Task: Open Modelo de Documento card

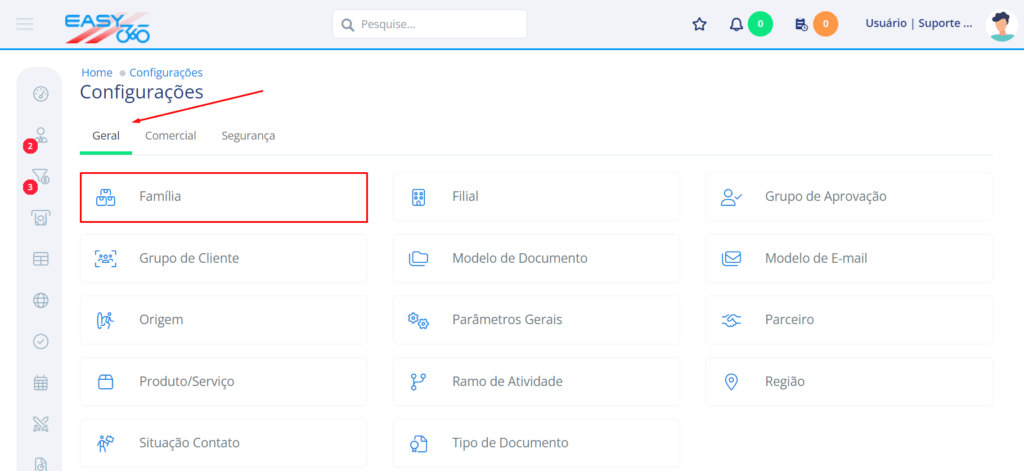Action: pos(536,258)
